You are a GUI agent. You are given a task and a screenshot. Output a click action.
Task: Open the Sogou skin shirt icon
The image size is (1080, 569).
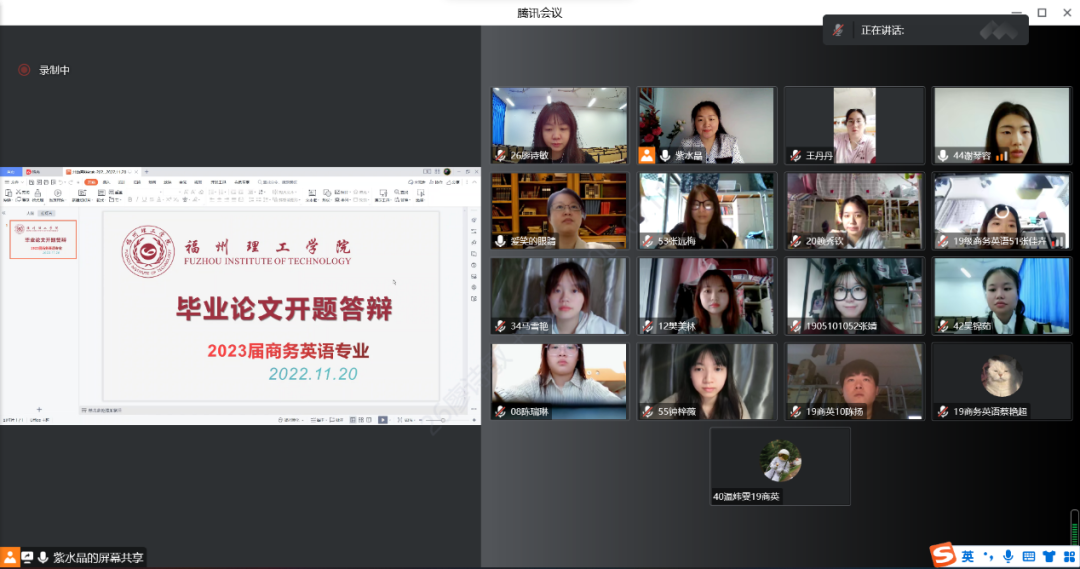(1049, 557)
